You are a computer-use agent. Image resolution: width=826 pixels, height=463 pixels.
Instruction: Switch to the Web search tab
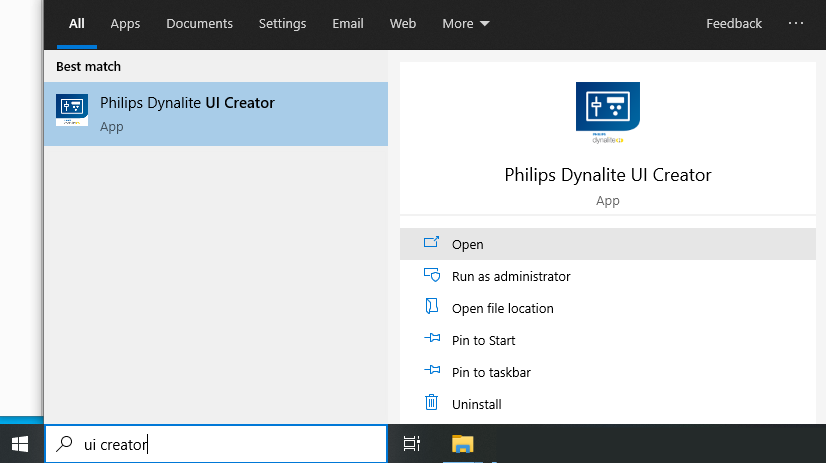[x=403, y=24]
